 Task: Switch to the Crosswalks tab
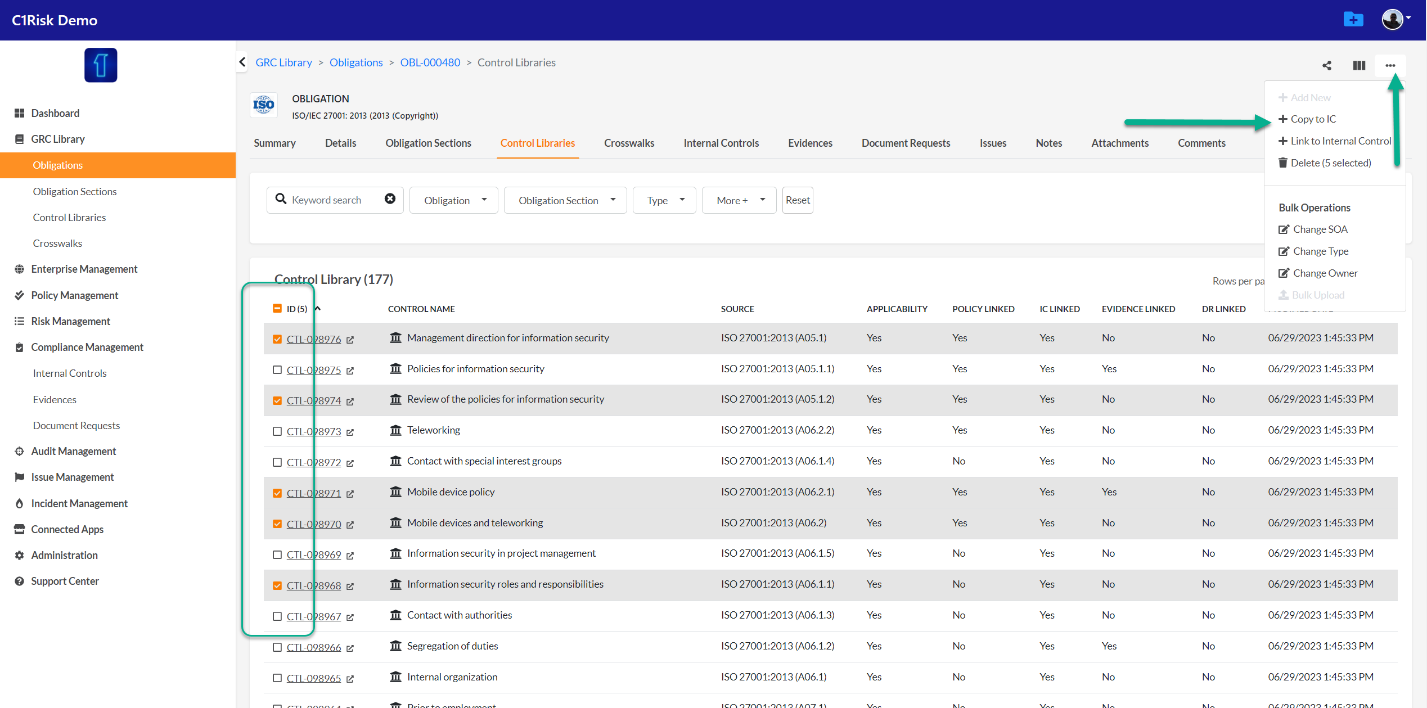coord(629,143)
